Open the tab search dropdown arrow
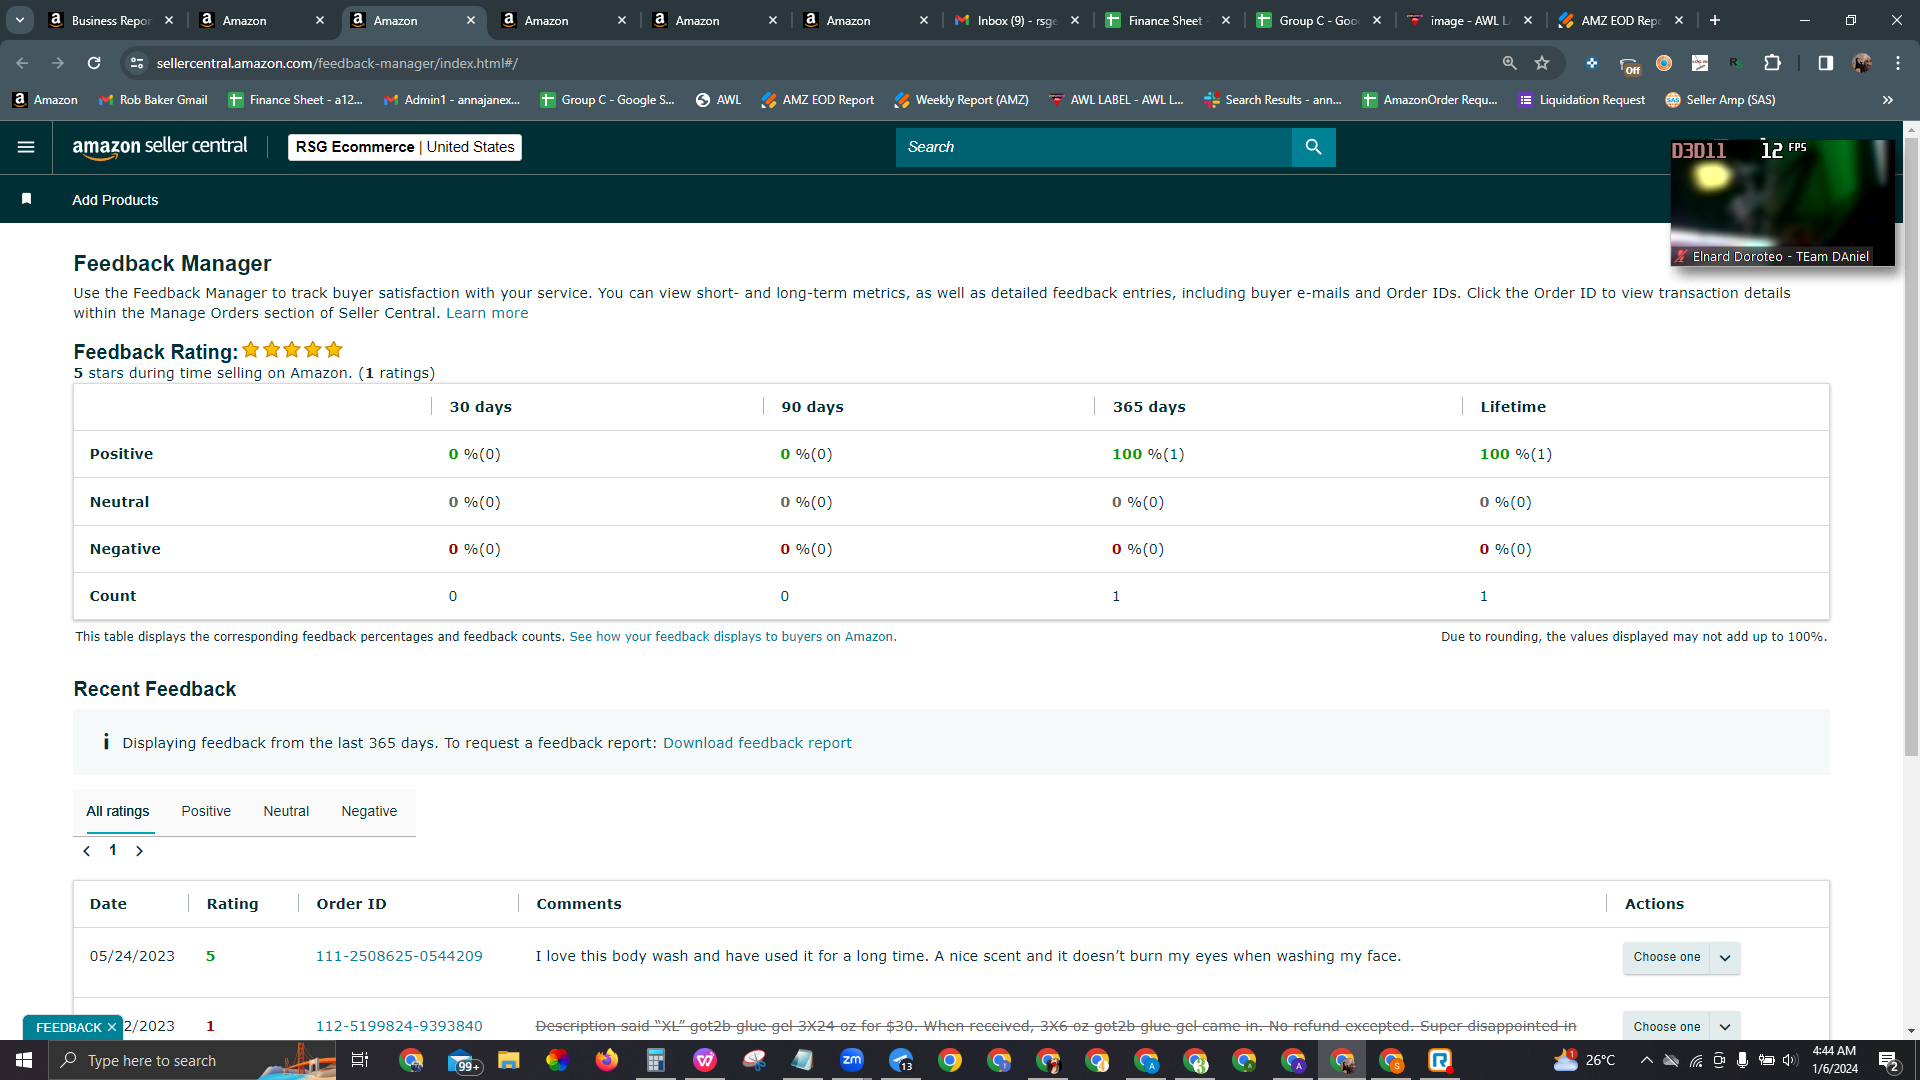Image resolution: width=1920 pixels, height=1080 pixels. (20, 20)
